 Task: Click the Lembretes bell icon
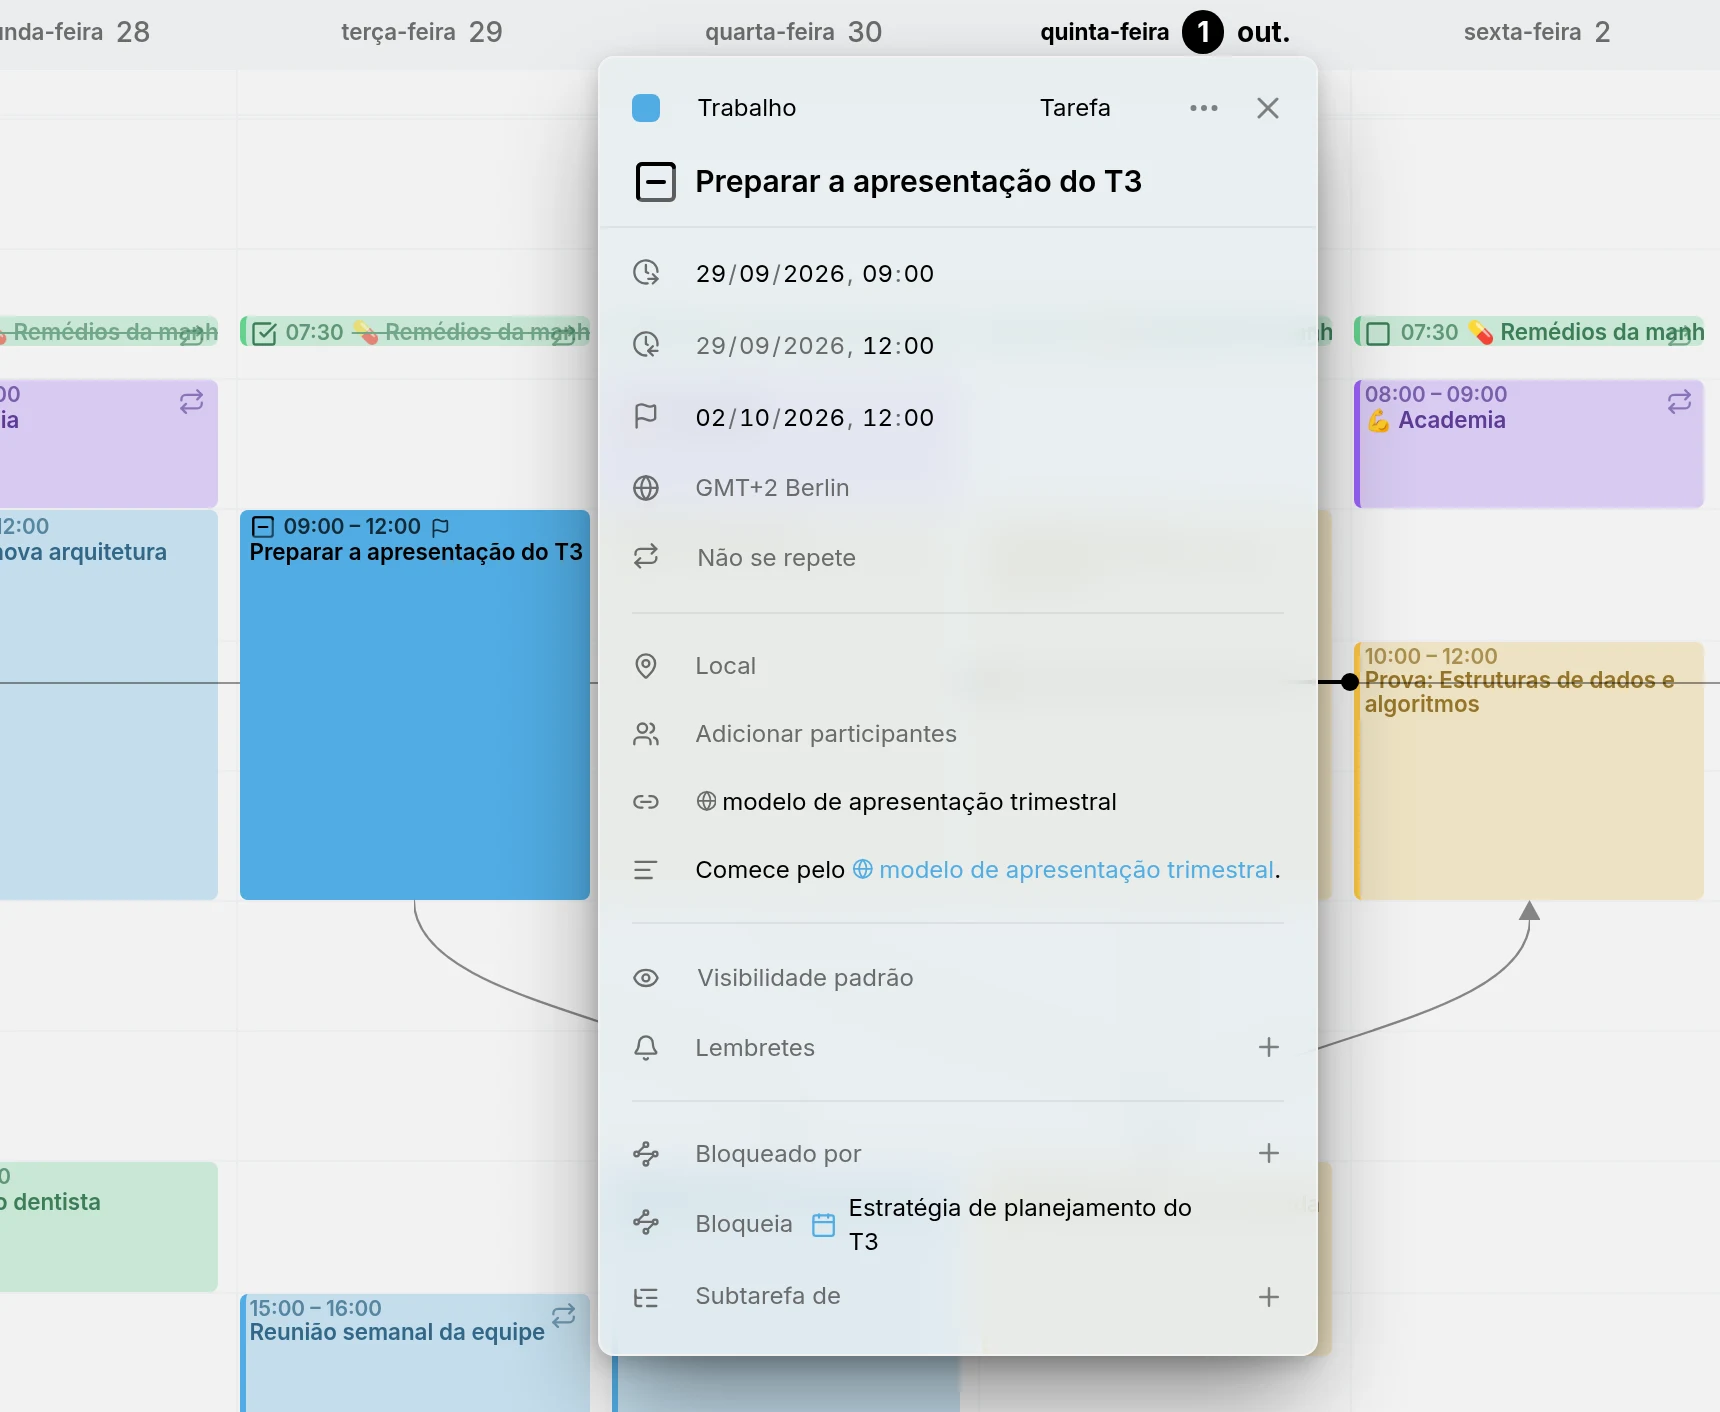click(646, 1048)
